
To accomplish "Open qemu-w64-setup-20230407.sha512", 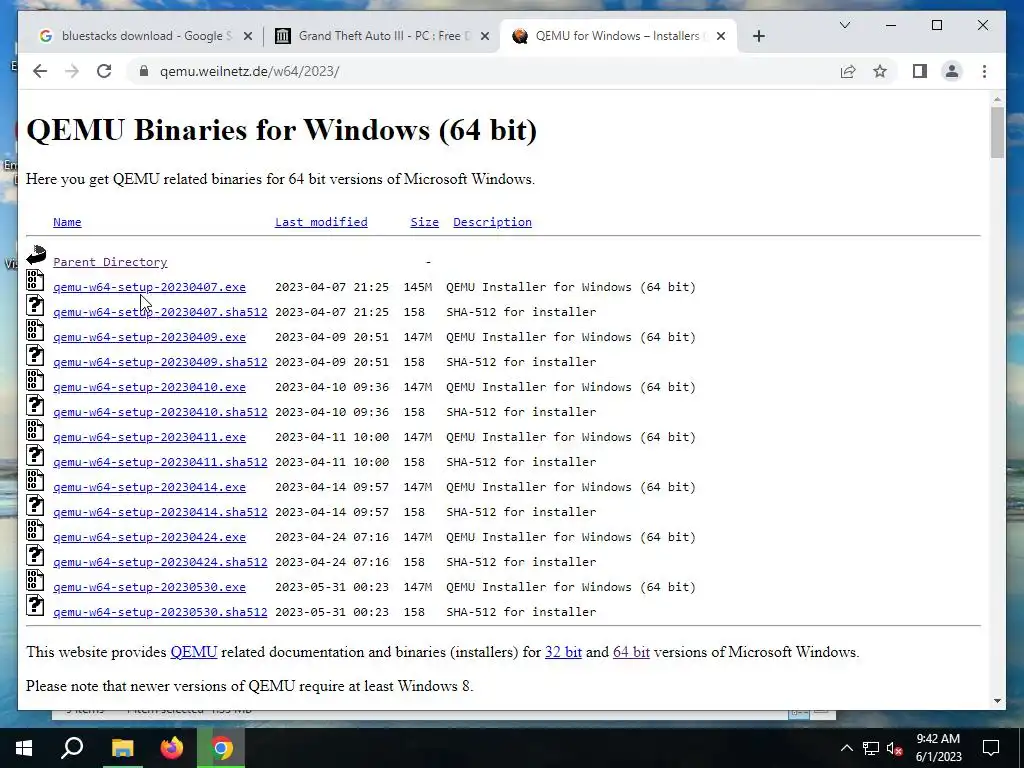I will pyautogui.click(x=160, y=312).
